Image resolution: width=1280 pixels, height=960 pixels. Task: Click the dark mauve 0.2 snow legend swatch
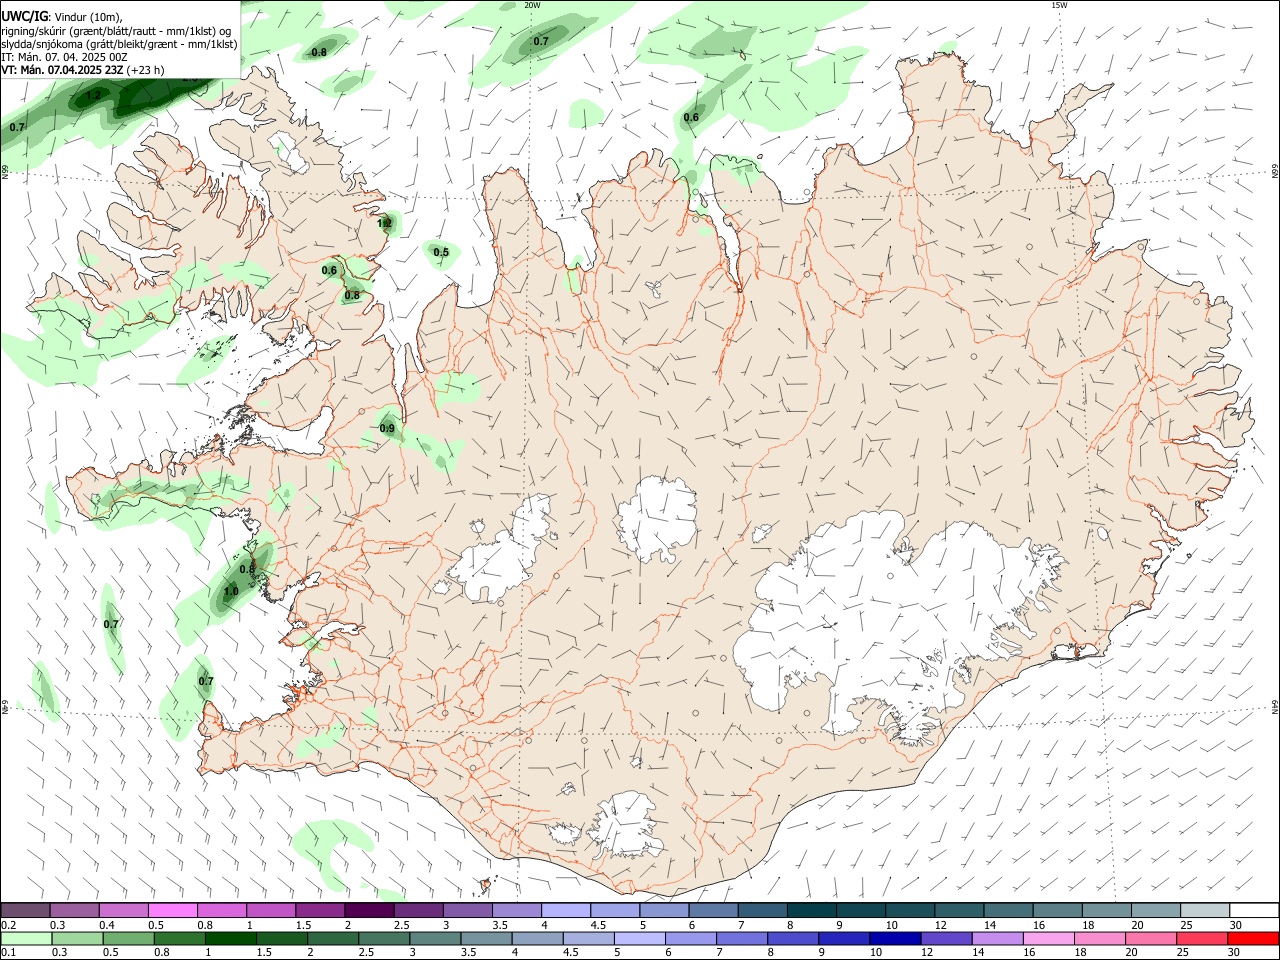pos(25,911)
